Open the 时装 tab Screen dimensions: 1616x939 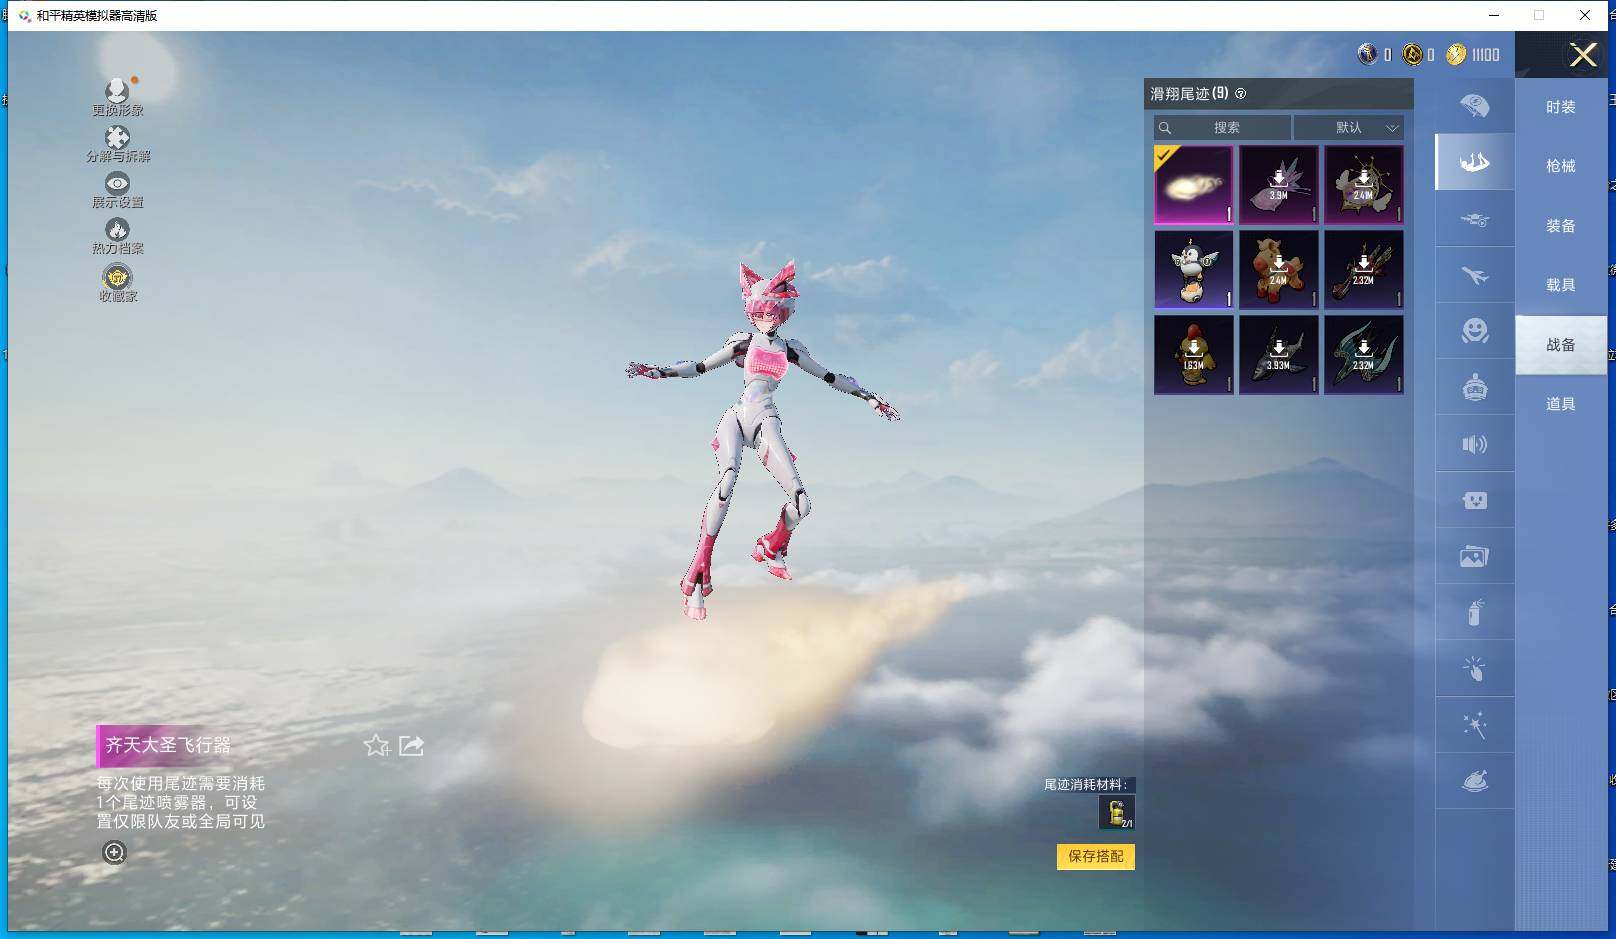pyautogui.click(x=1560, y=107)
